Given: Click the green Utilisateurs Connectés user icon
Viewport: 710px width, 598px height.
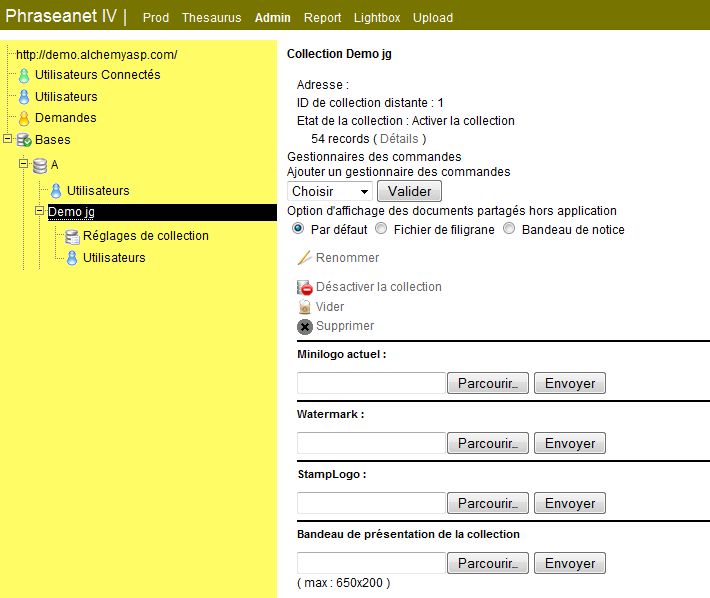Looking at the screenshot, I should (24, 75).
